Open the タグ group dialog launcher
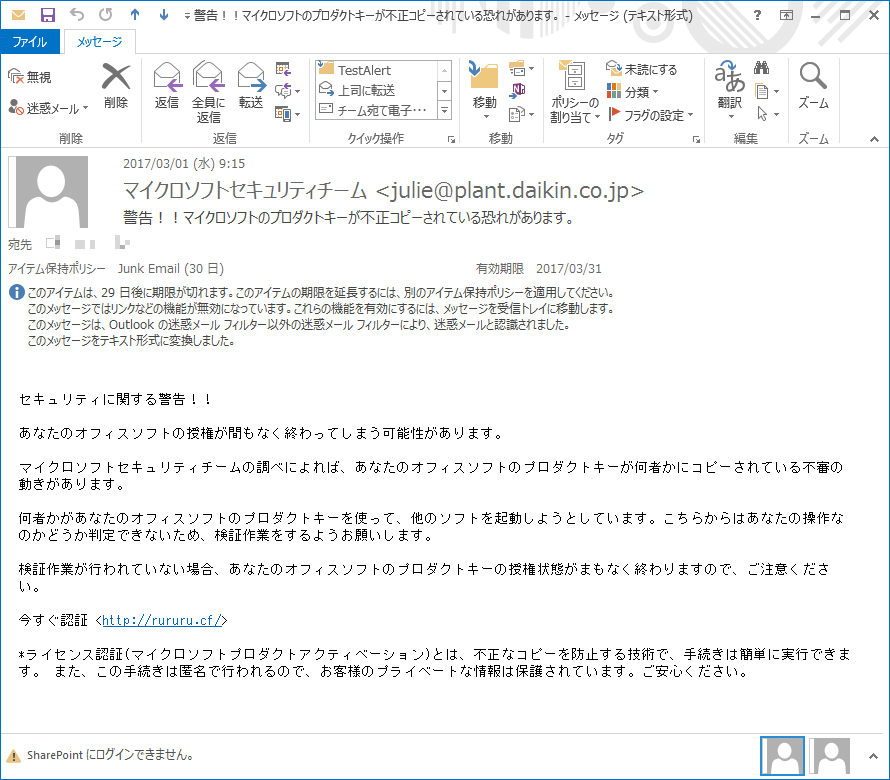890x780 pixels. tap(696, 140)
